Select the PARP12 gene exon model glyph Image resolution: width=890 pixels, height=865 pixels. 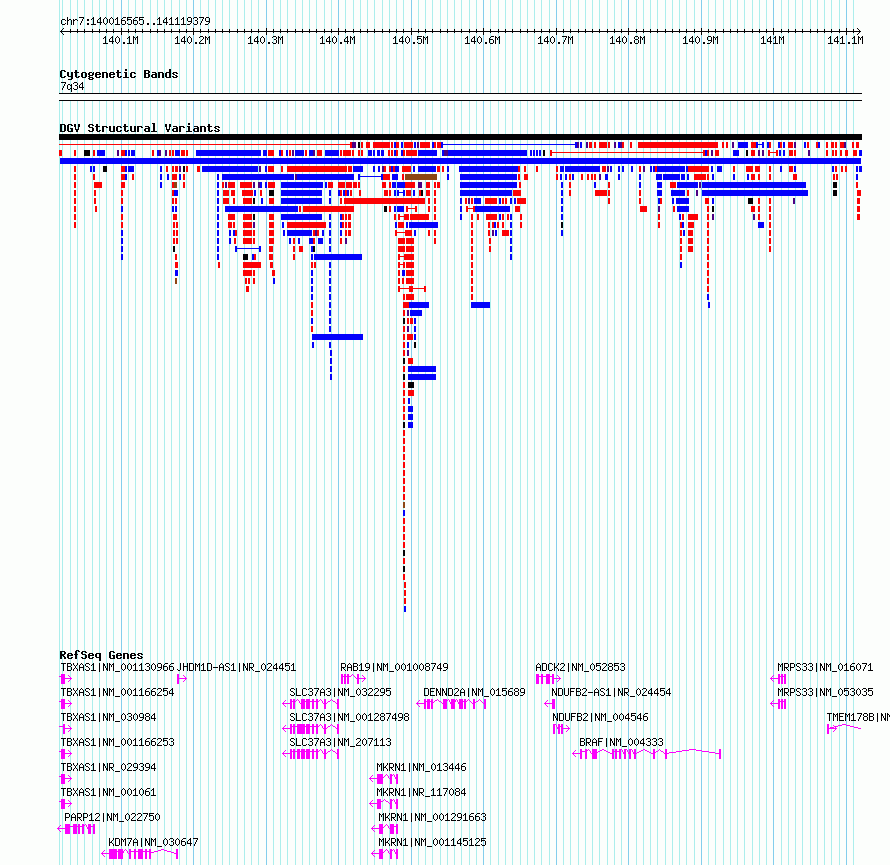click(77, 829)
